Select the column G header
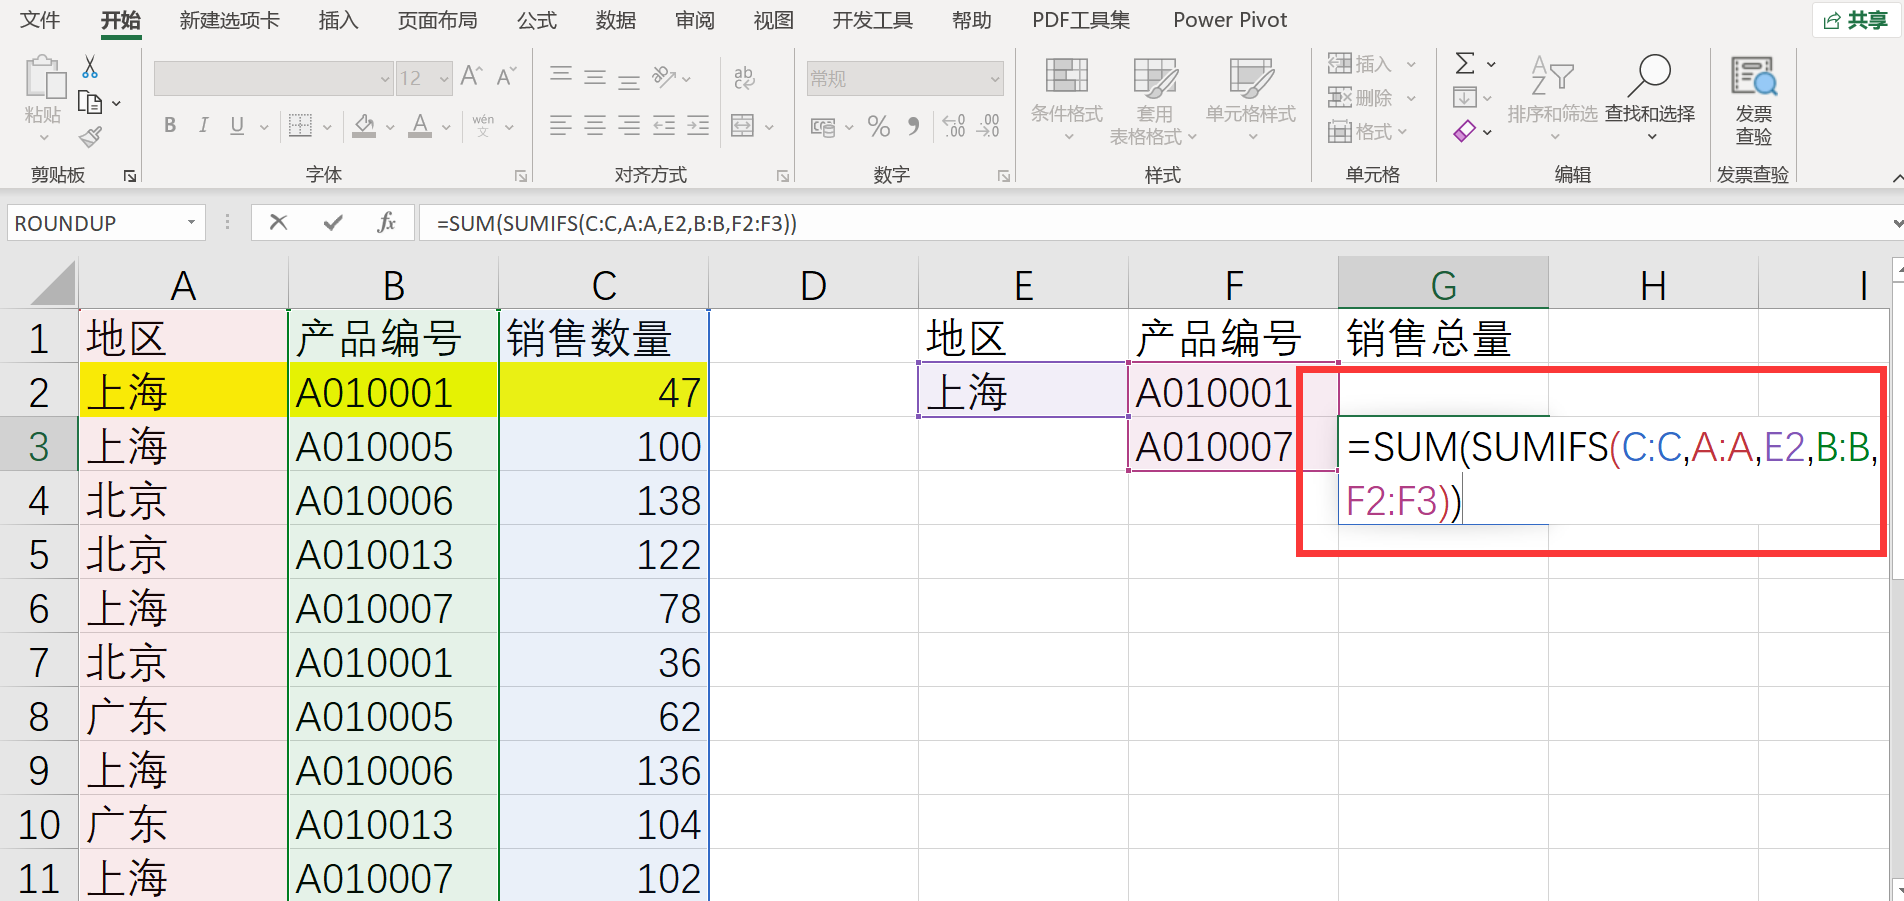Screen dimensions: 1904x901 pos(1443,285)
